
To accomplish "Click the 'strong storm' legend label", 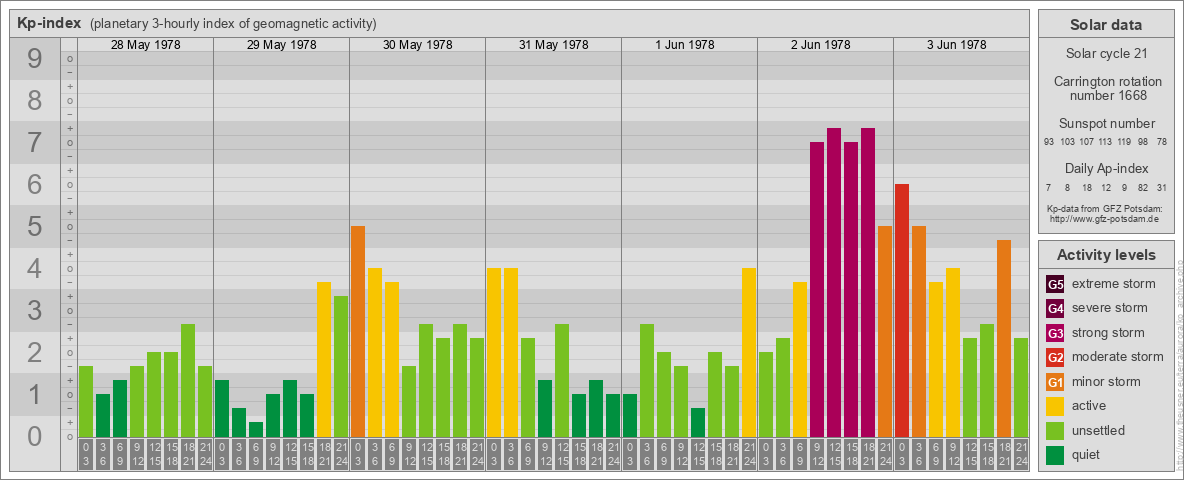I will (x=1108, y=333).
